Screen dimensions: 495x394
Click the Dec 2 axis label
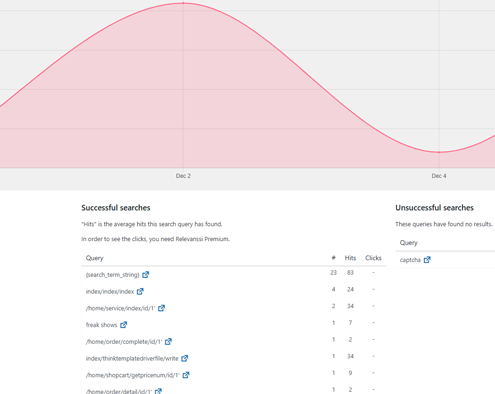[183, 176]
